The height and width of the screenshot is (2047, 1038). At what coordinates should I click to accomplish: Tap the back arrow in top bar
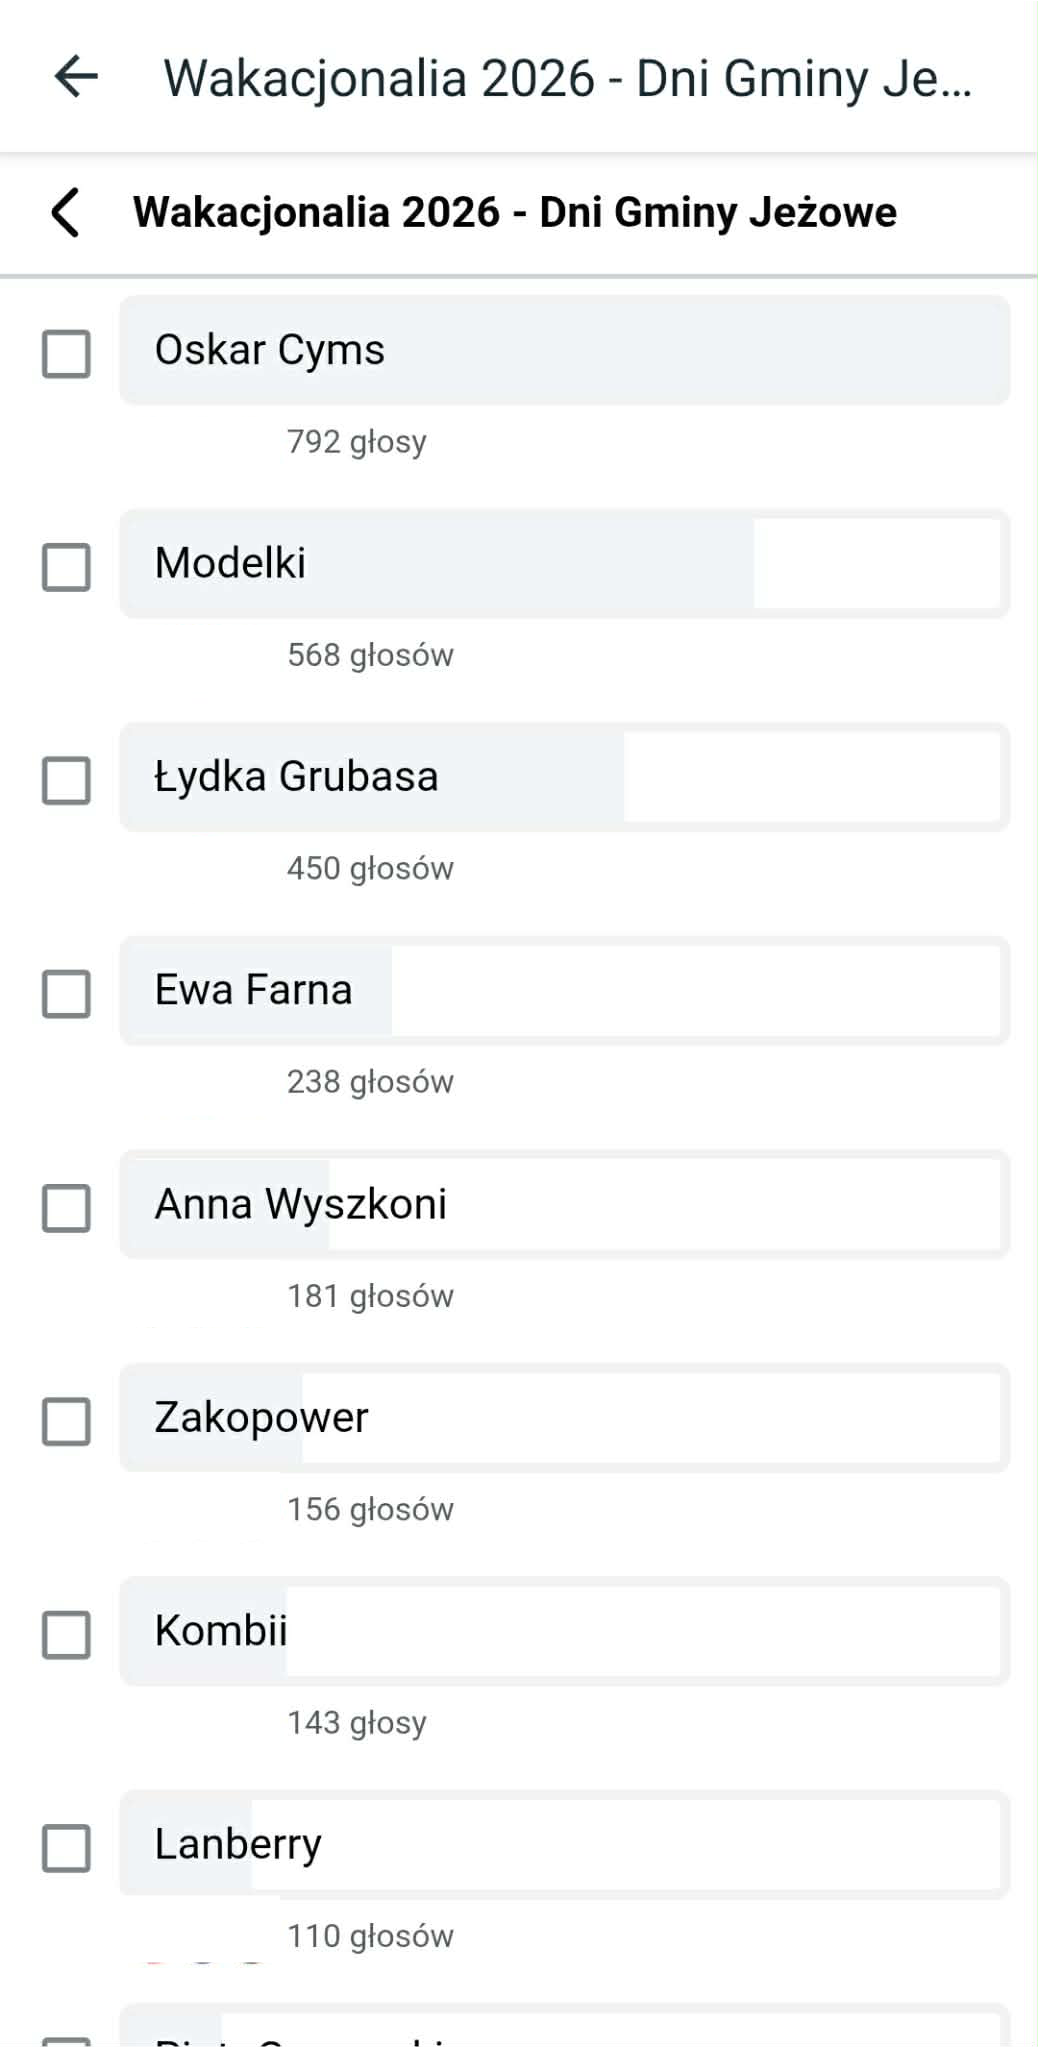click(76, 77)
